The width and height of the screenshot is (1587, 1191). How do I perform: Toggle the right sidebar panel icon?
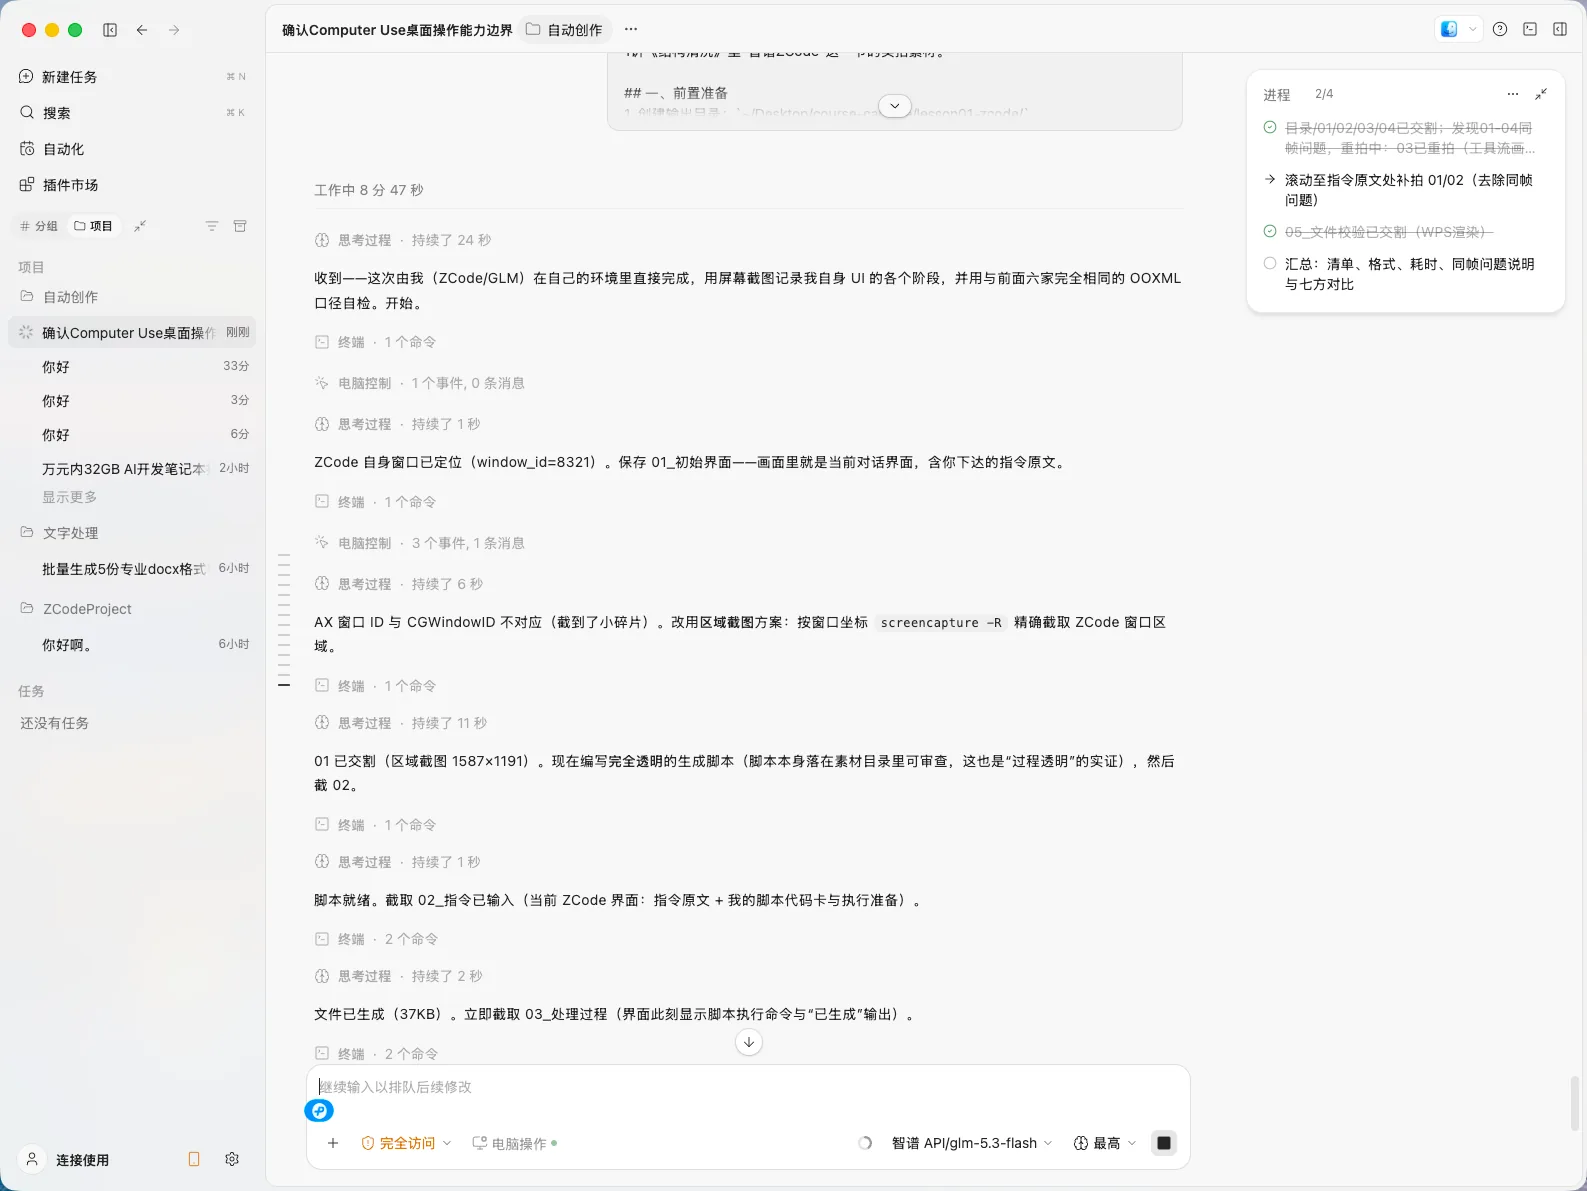pyautogui.click(x=1560, y=29)
